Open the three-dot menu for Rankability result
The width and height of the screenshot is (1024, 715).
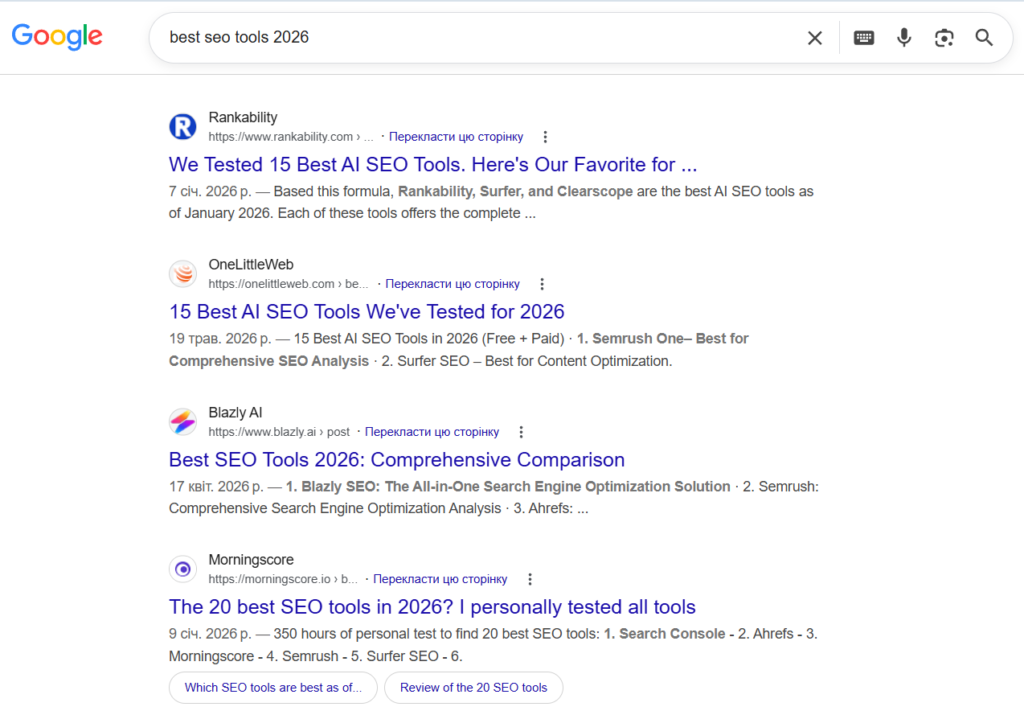pyautogui.click(x=545, y=136)
